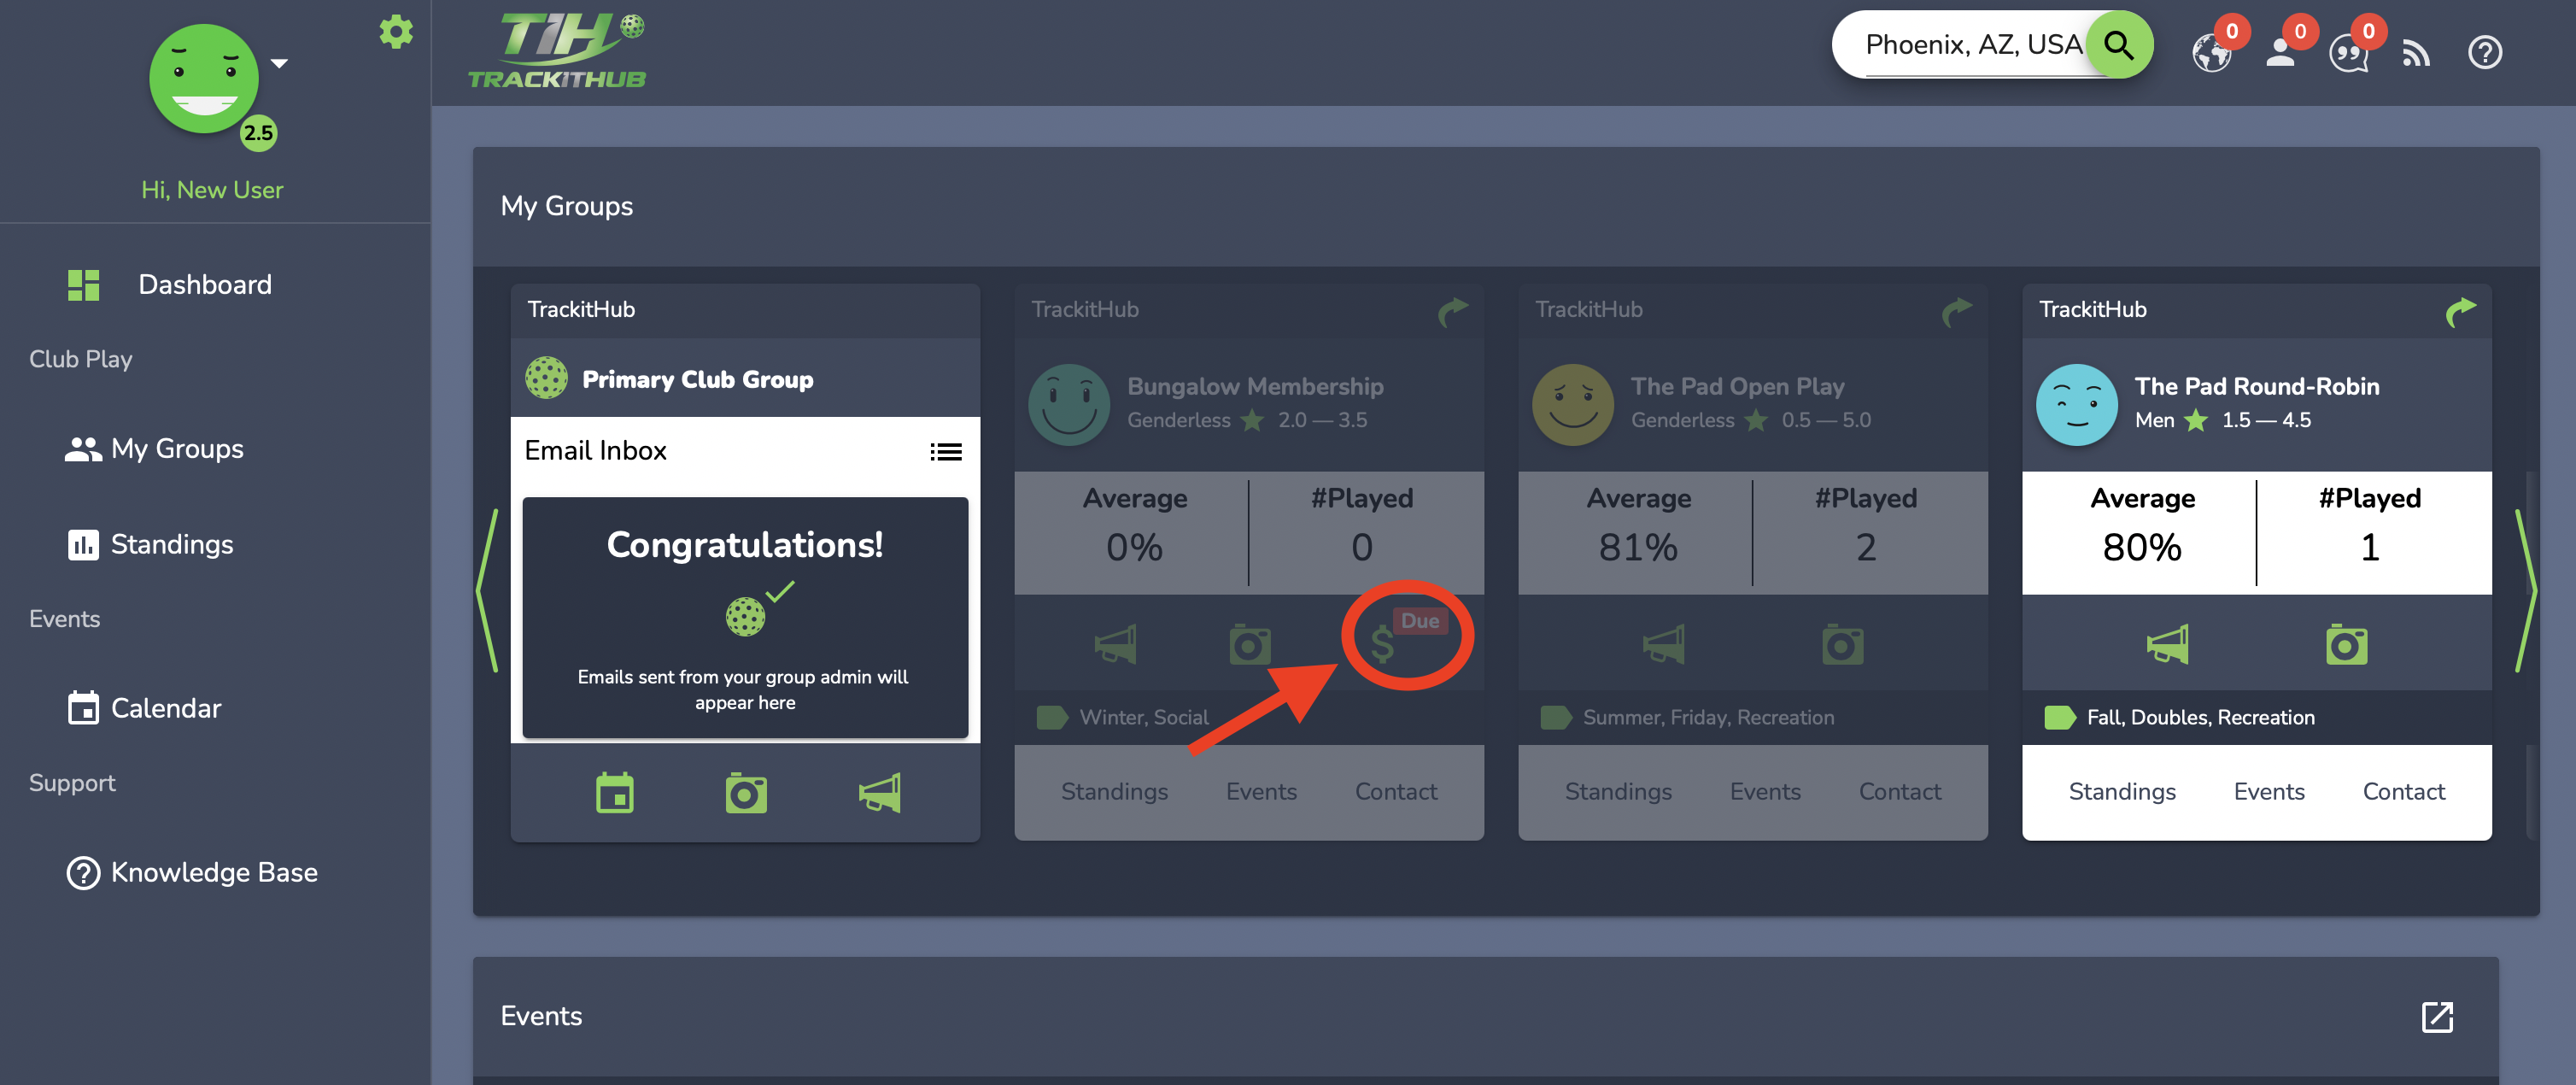Click megaphone icon on The Pad Round-Robin
The image size is (2576, 1085).
[x=2167, y=645]
